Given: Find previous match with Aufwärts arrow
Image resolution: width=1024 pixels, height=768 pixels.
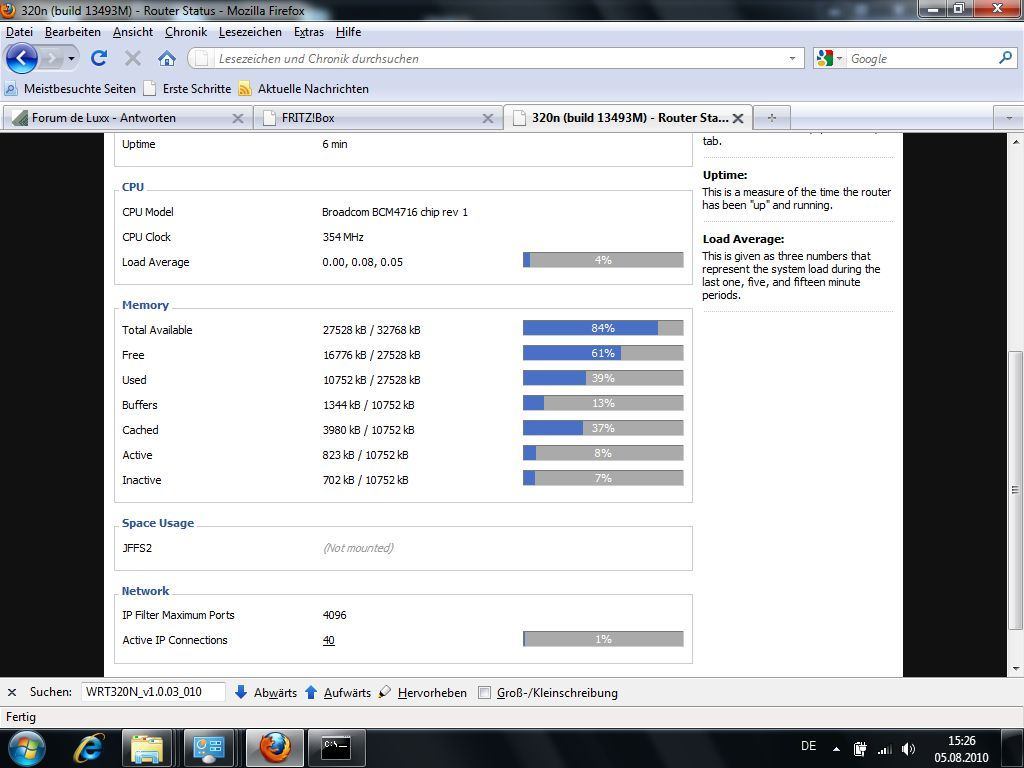Looking at the screenshot, I should click(338, 692).
